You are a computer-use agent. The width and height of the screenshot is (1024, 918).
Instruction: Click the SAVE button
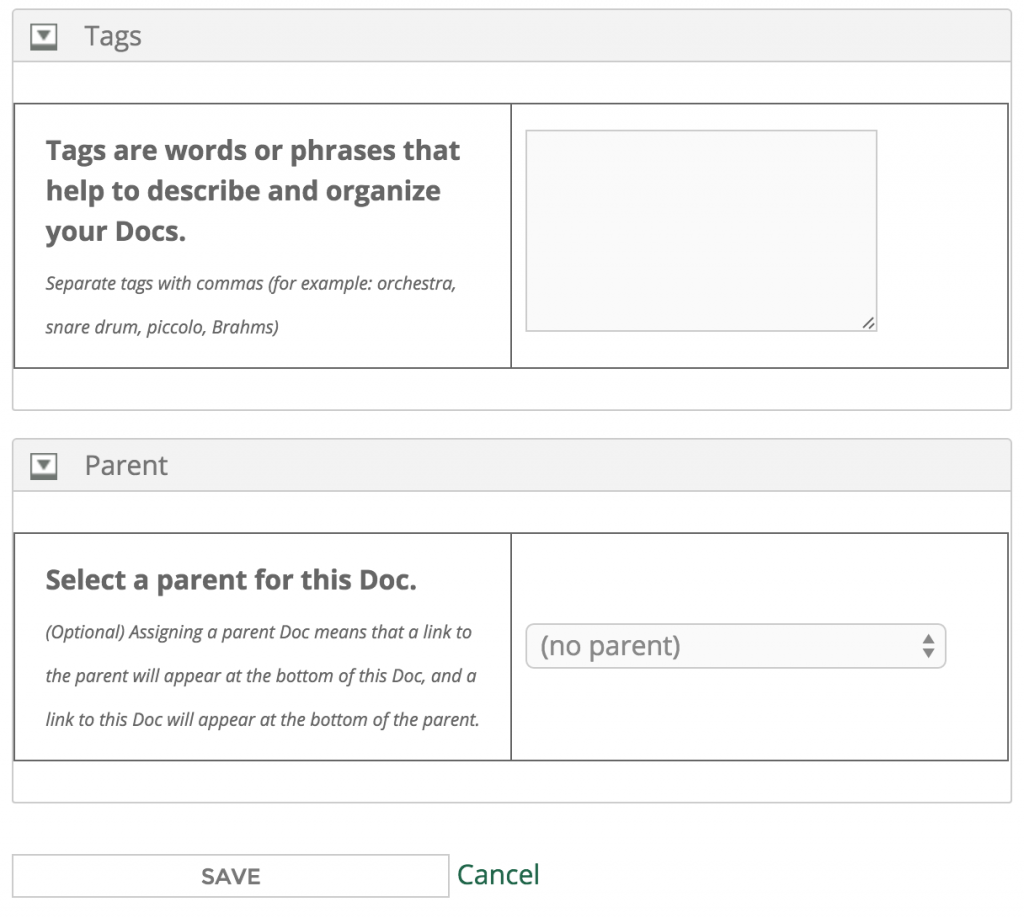click(x=231, y=876)
